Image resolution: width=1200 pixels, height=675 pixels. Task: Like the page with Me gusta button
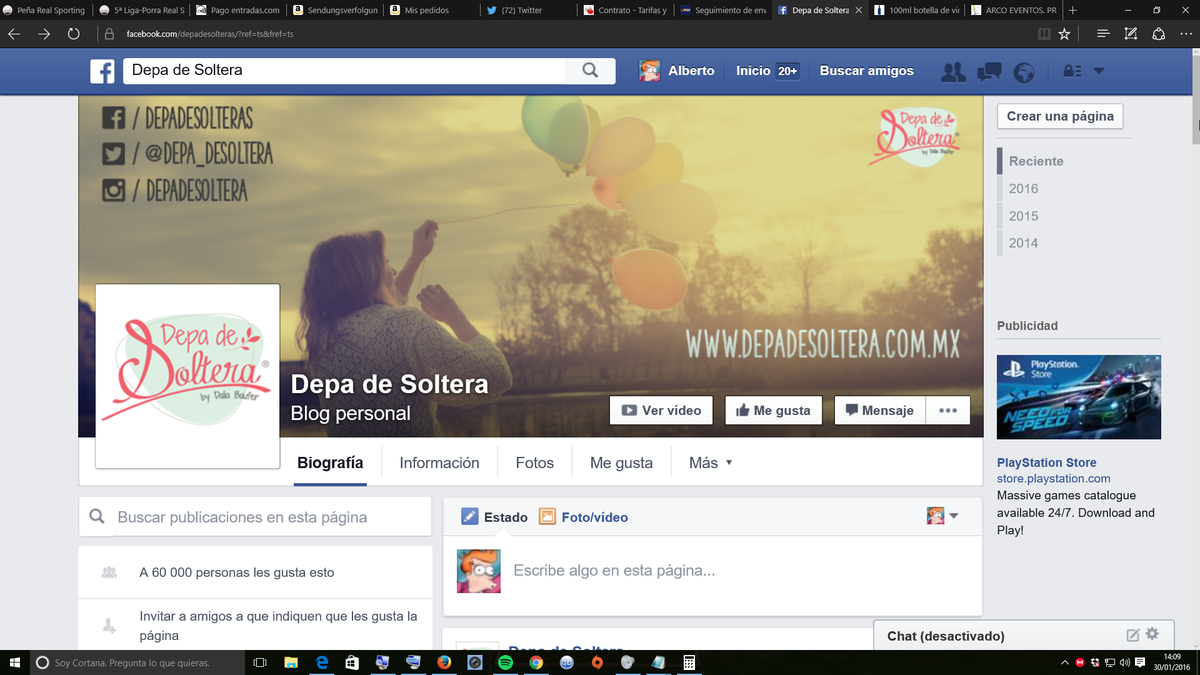[x=773, y=410]
